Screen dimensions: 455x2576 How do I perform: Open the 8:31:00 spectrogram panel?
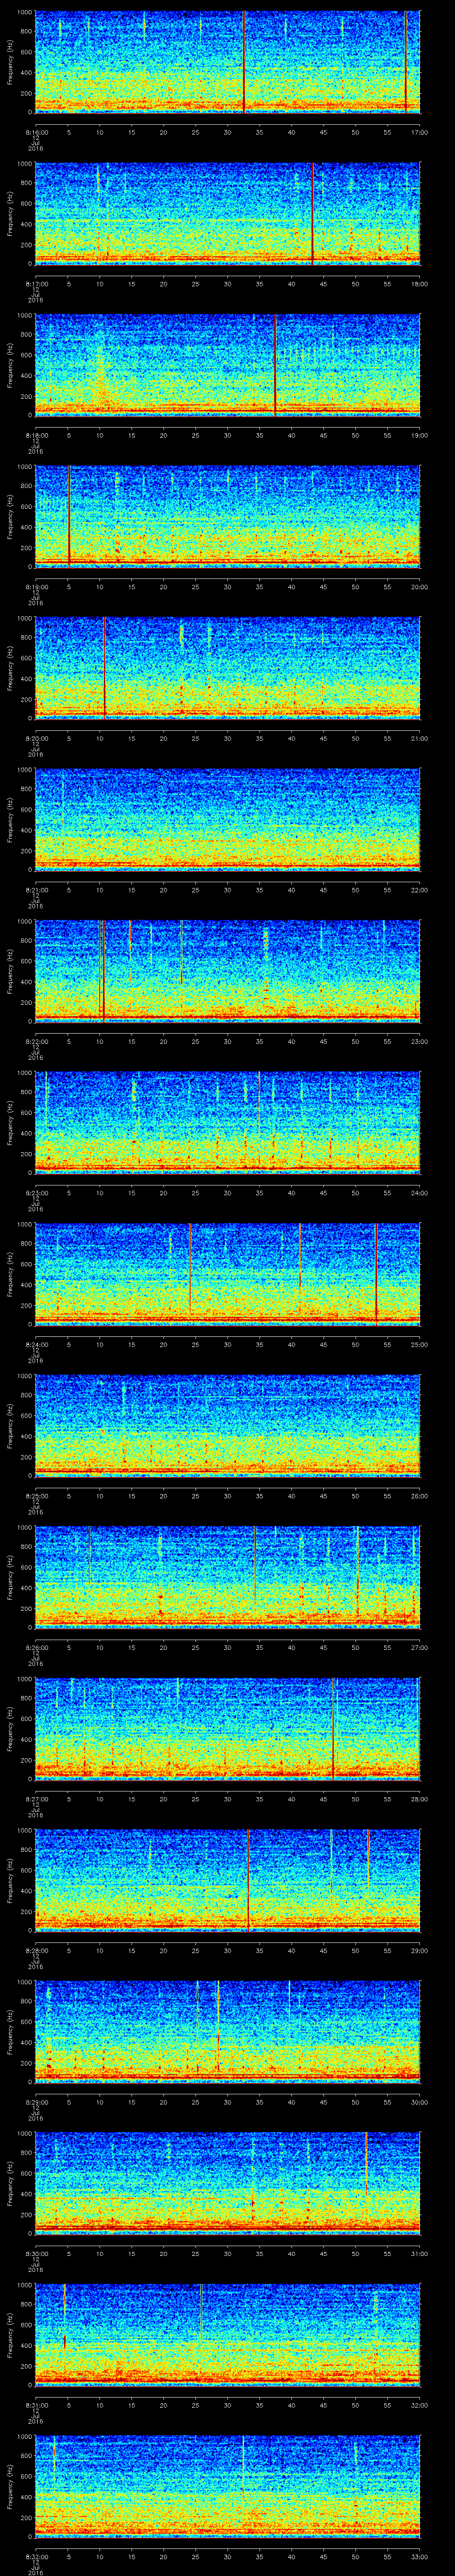click(227, 2335)
